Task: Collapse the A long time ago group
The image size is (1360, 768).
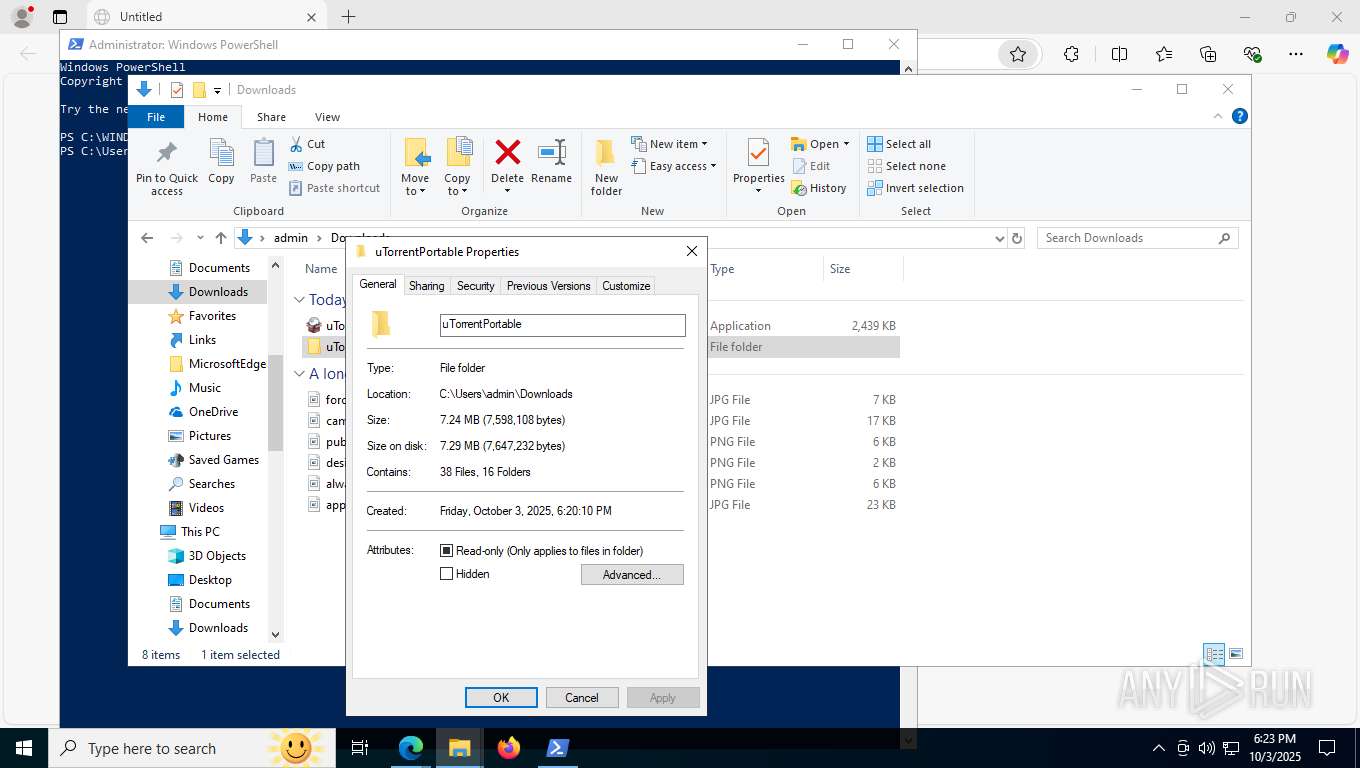Action: point(299,374)
